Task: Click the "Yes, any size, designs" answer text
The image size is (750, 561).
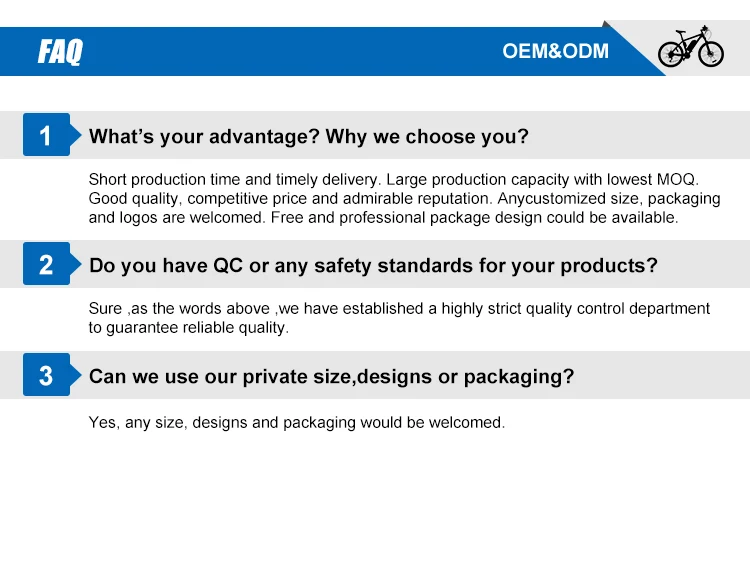Action: 297,423
